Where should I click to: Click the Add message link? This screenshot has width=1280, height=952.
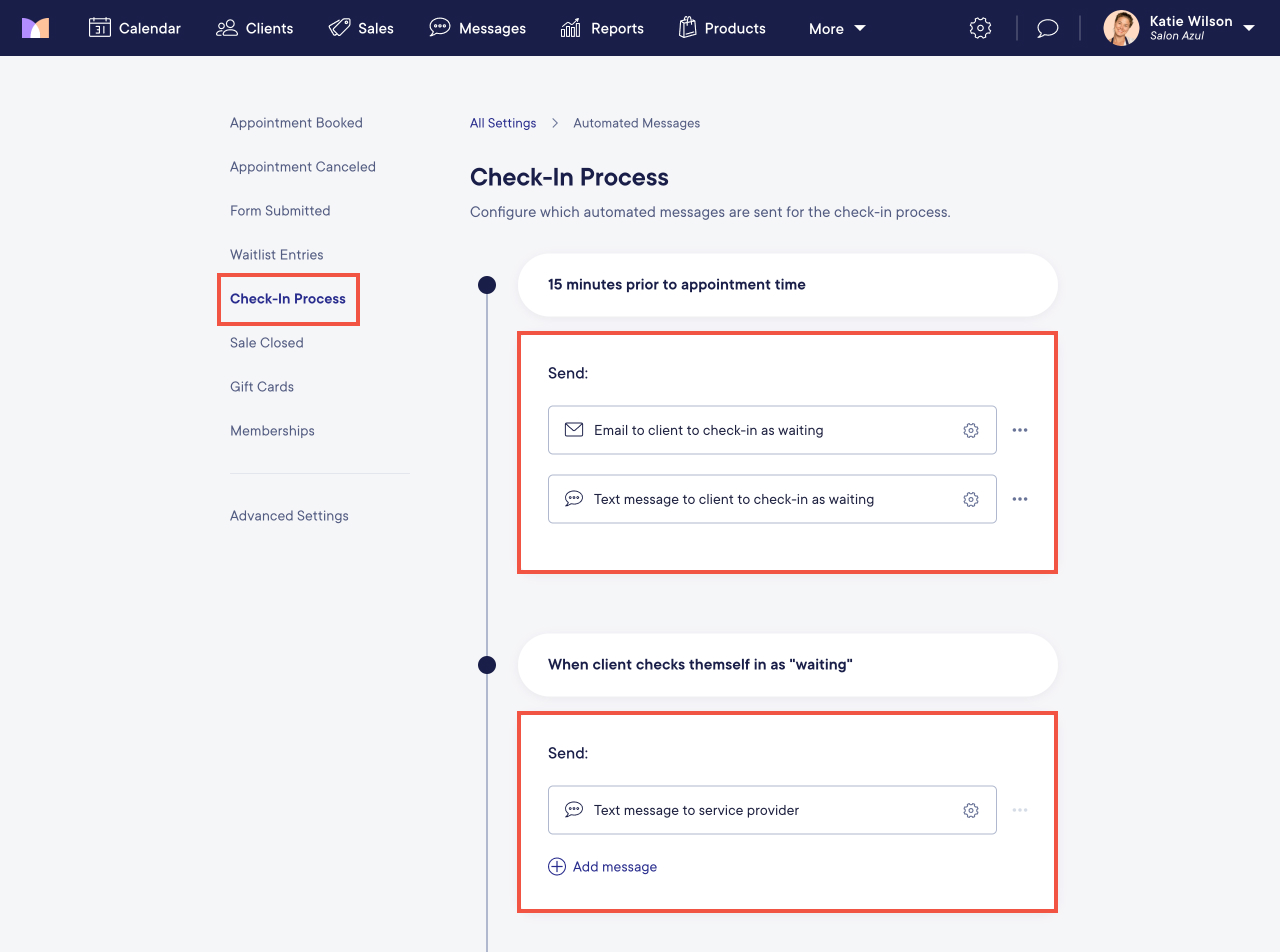point(602,866)
